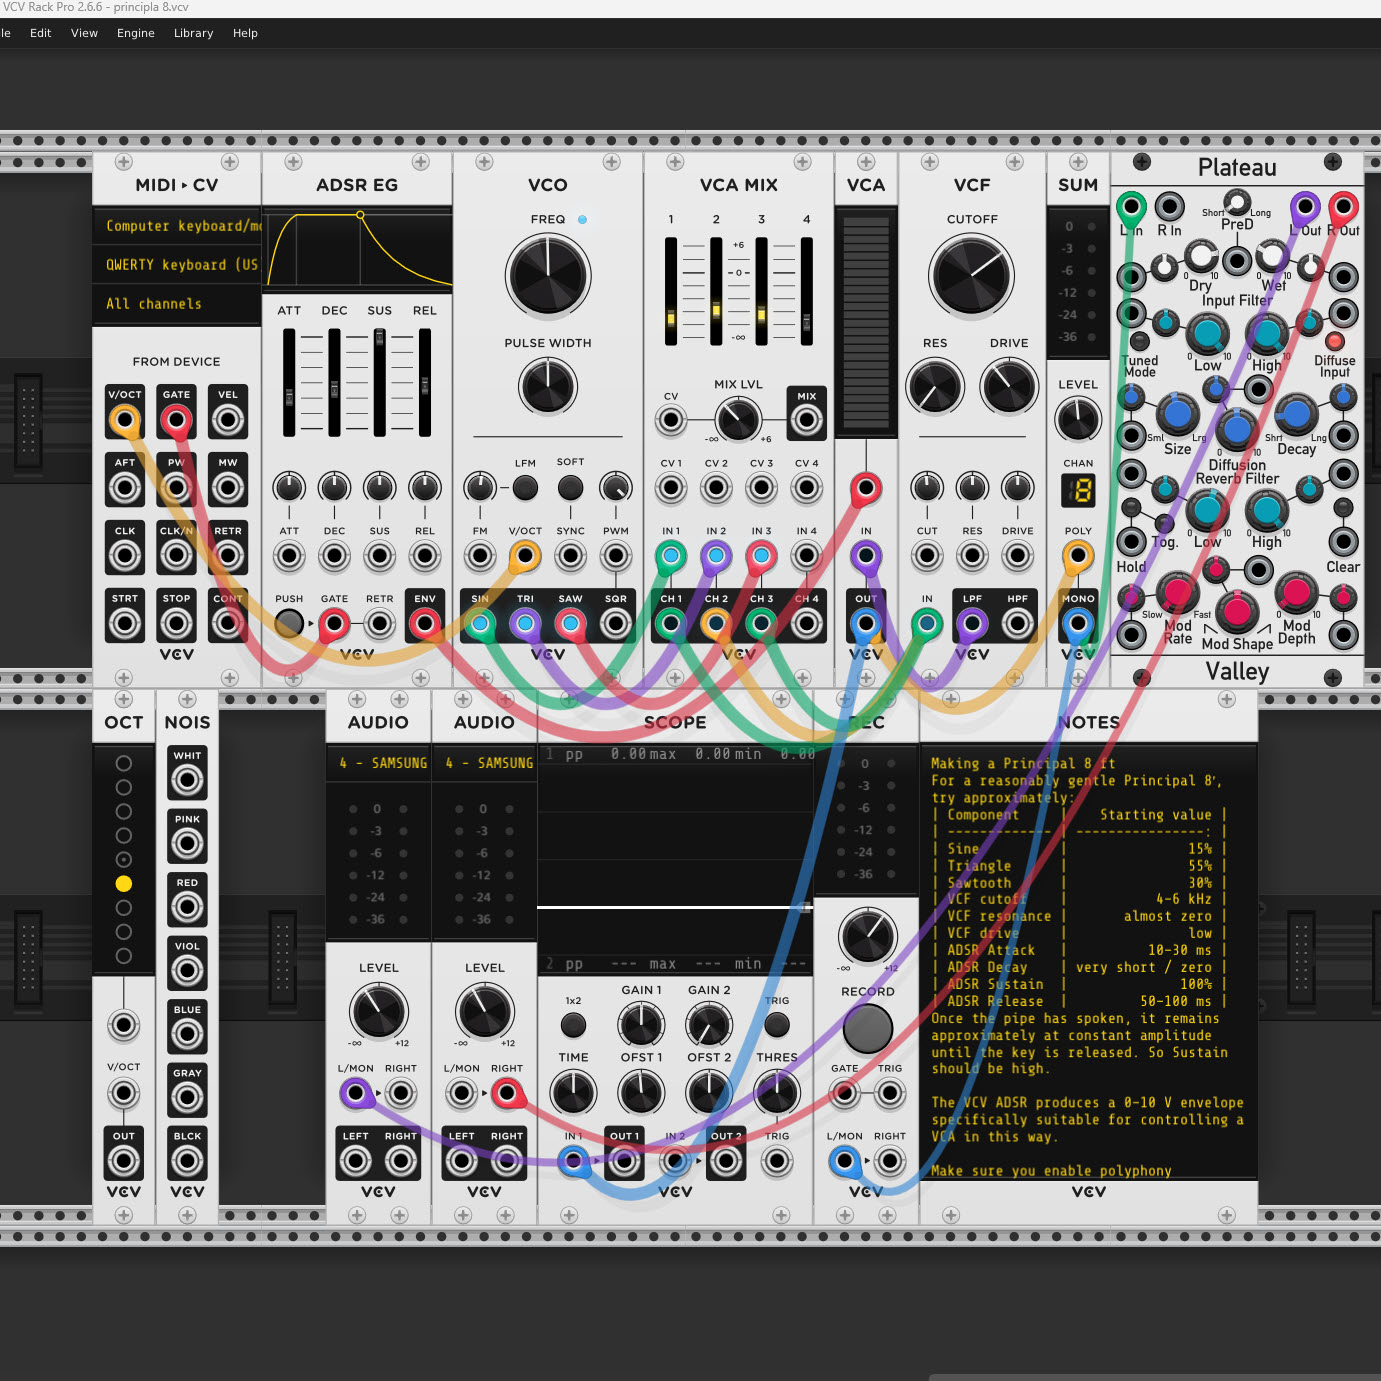Image resolution: width=1381 pixels, height=1381 pixels.
Task: Click the SUM LEVEL knob
Action: tap(1078, 419)
